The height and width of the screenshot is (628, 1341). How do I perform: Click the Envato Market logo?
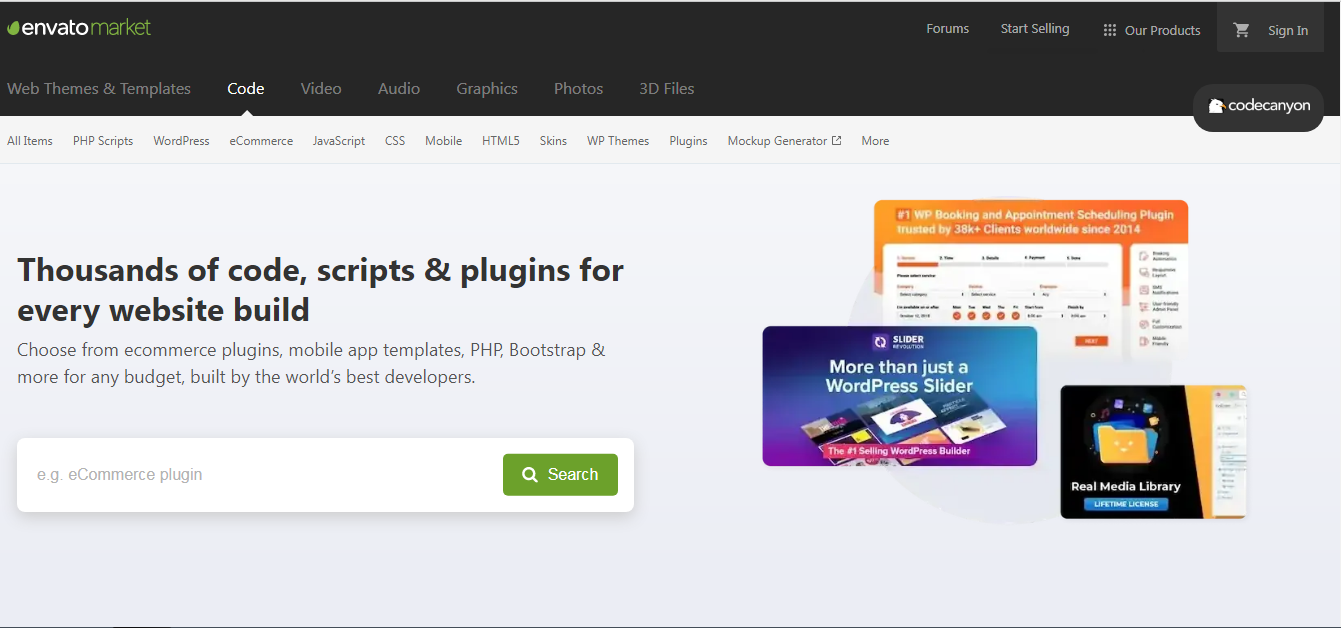pos(79,28)
